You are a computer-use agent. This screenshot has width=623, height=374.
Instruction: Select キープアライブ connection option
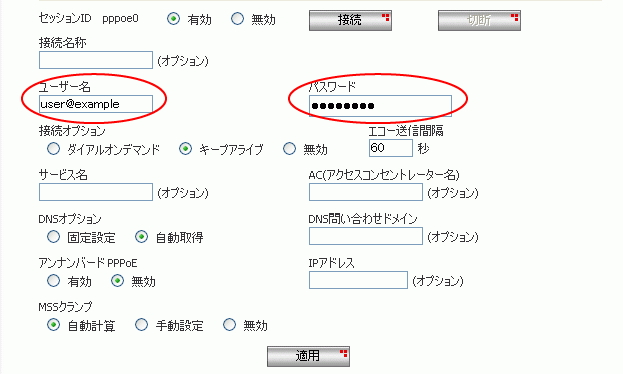click(185, 149)
